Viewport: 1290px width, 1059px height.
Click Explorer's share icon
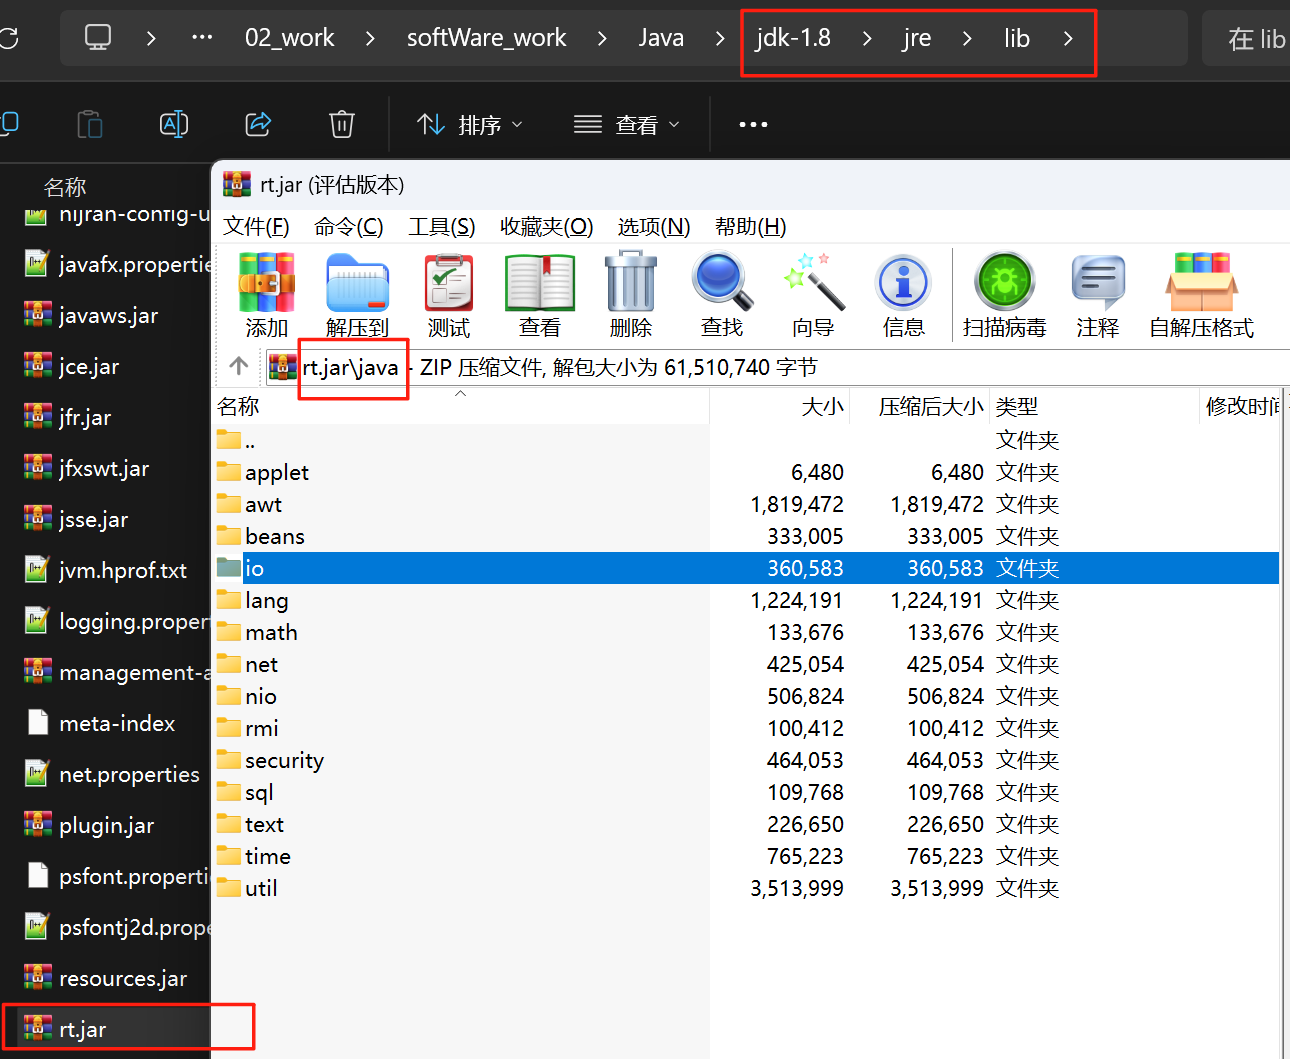258,124
